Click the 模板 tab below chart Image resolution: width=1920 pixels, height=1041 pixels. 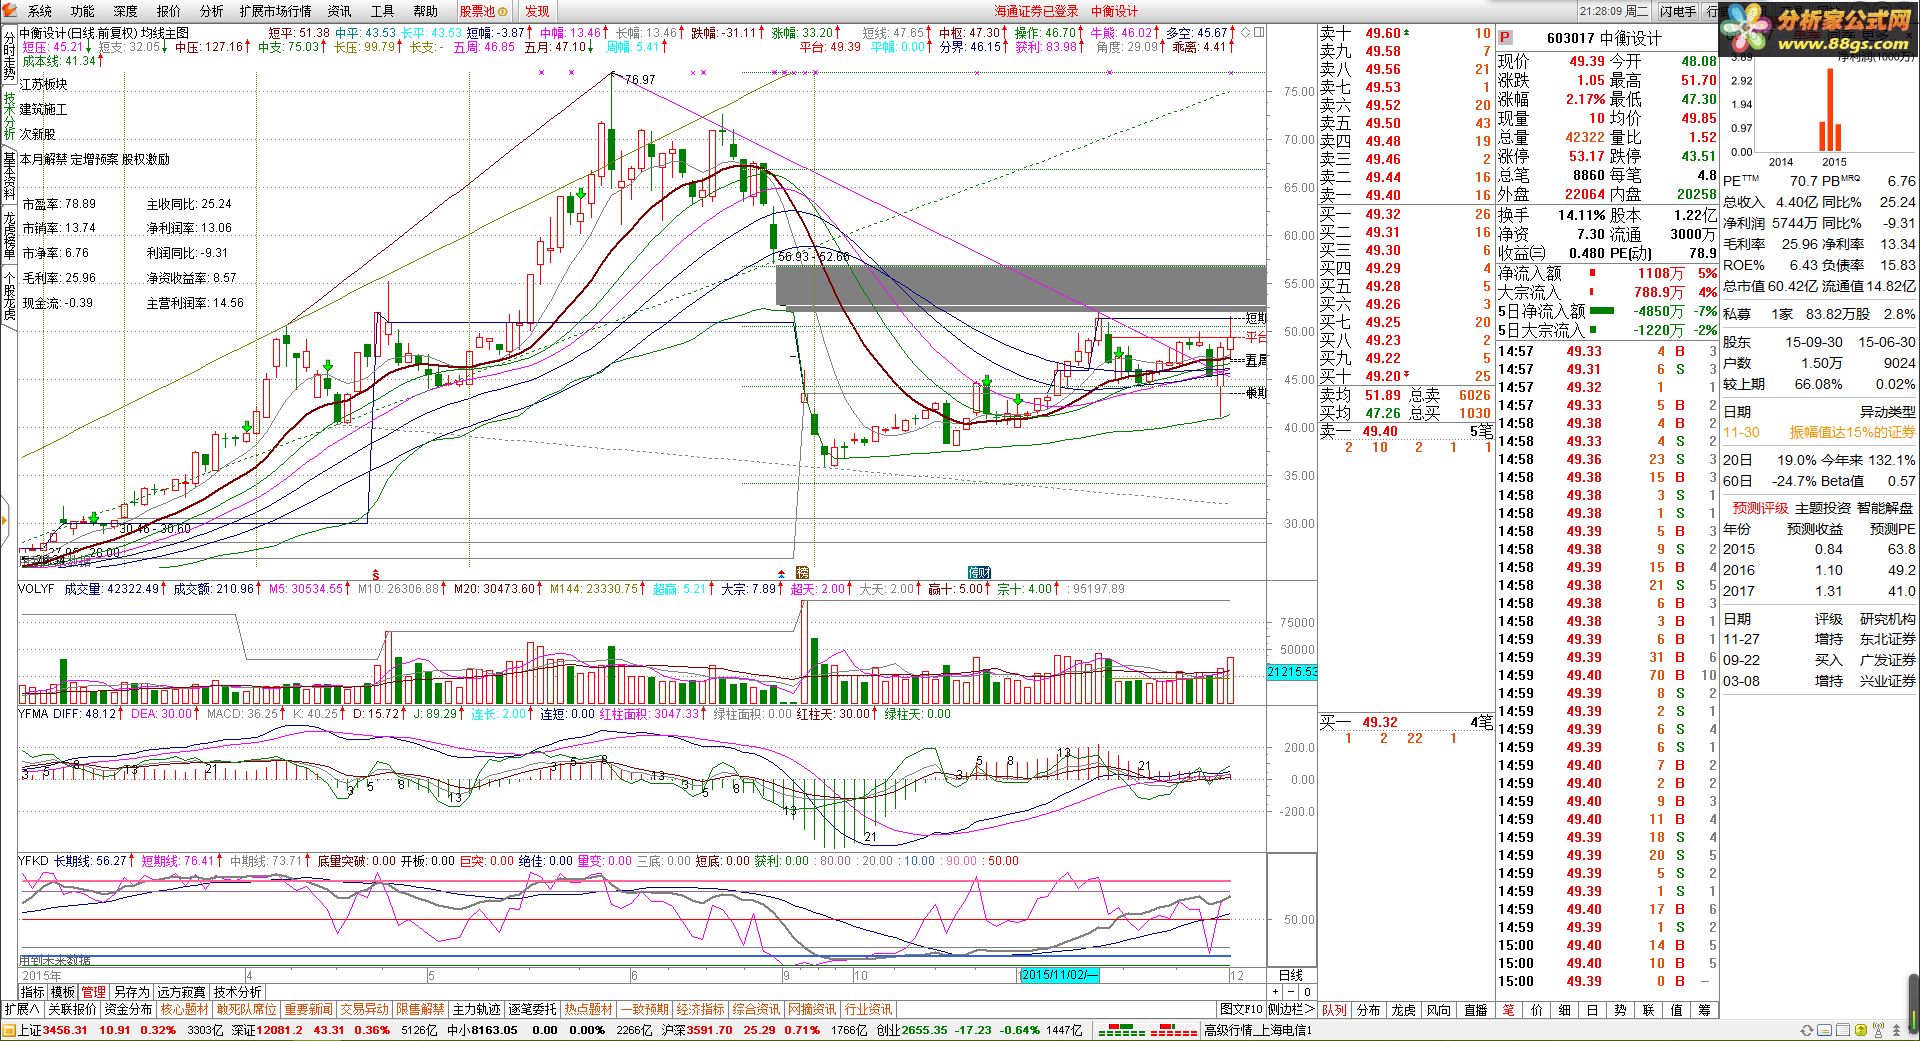coord(63,992)
